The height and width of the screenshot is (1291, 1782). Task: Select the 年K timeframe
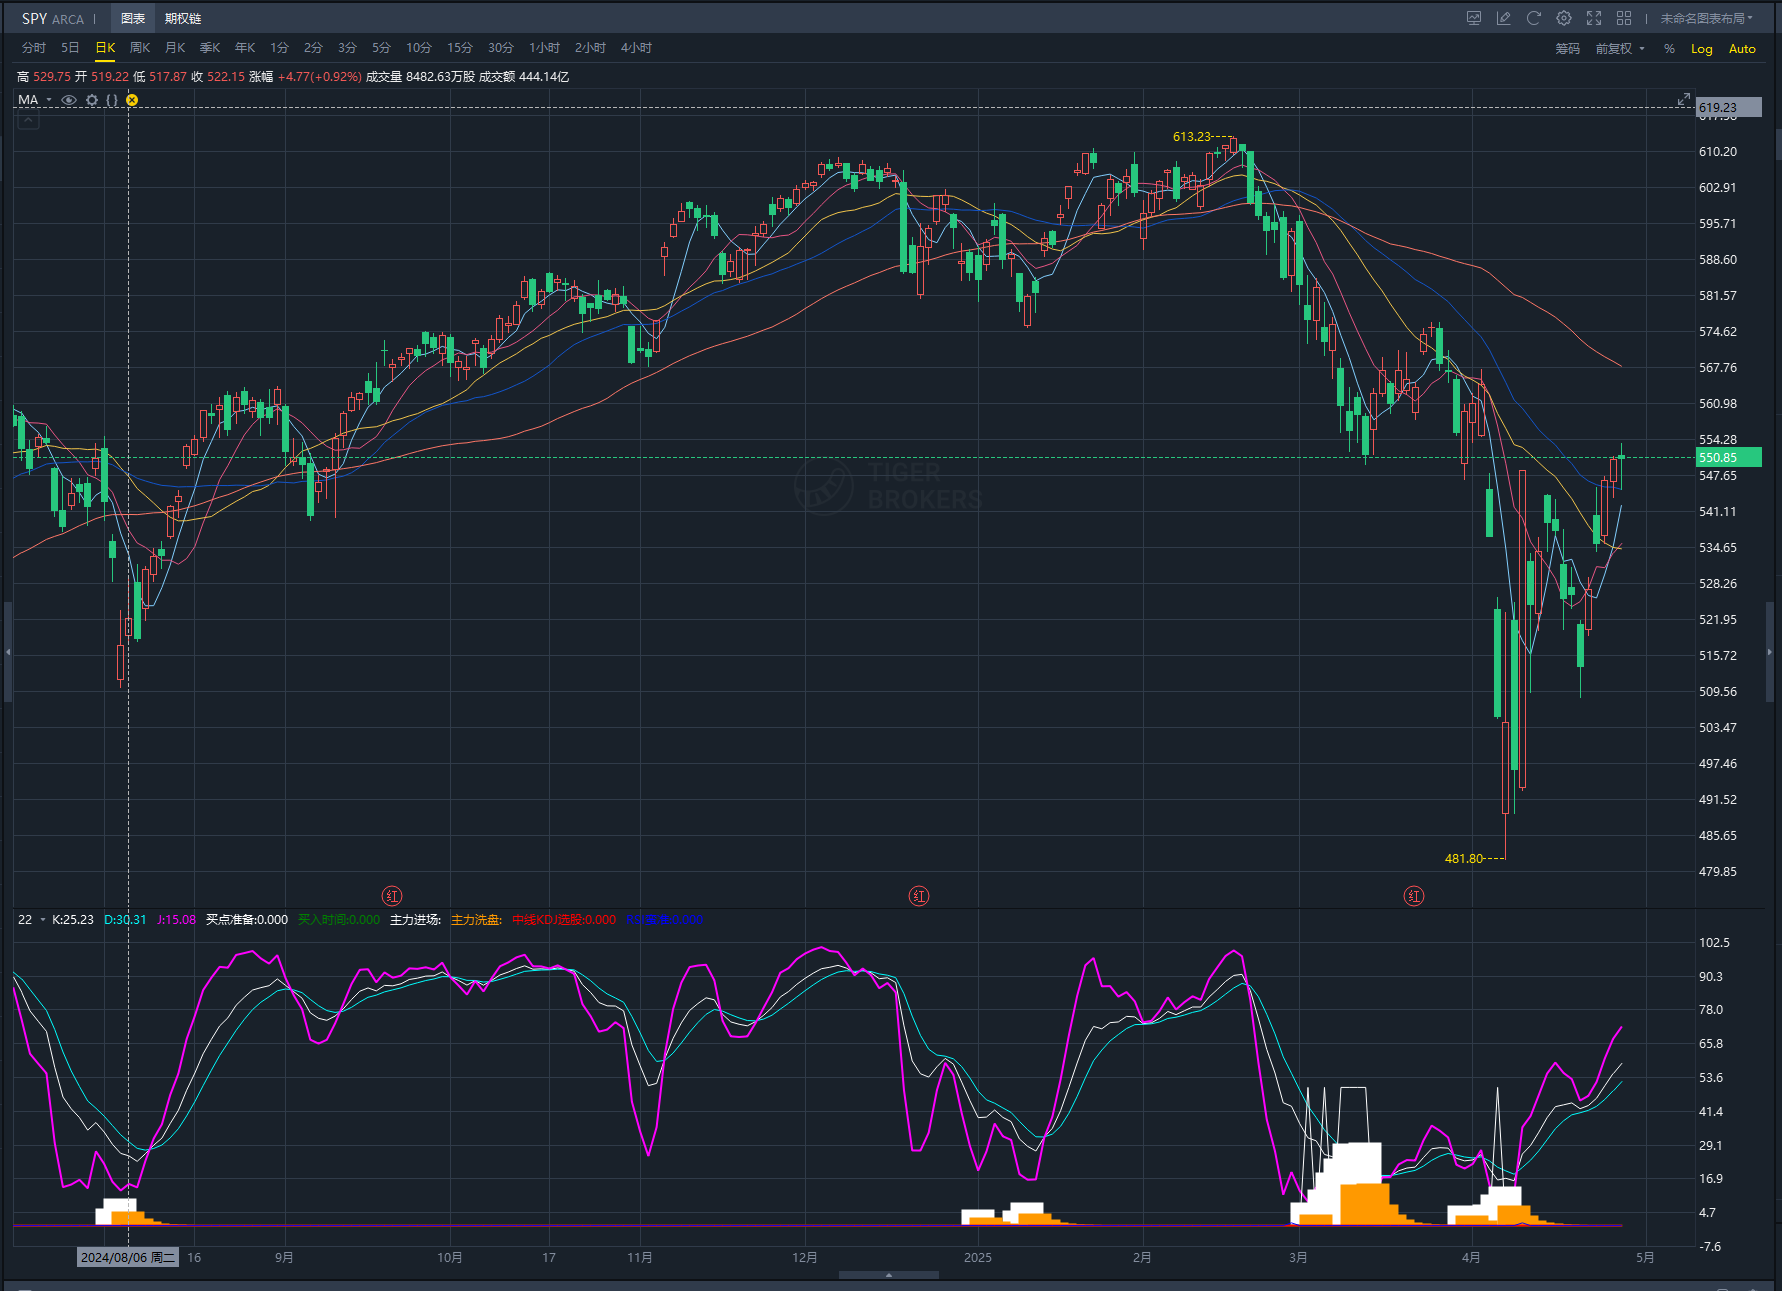coord(245,48)
